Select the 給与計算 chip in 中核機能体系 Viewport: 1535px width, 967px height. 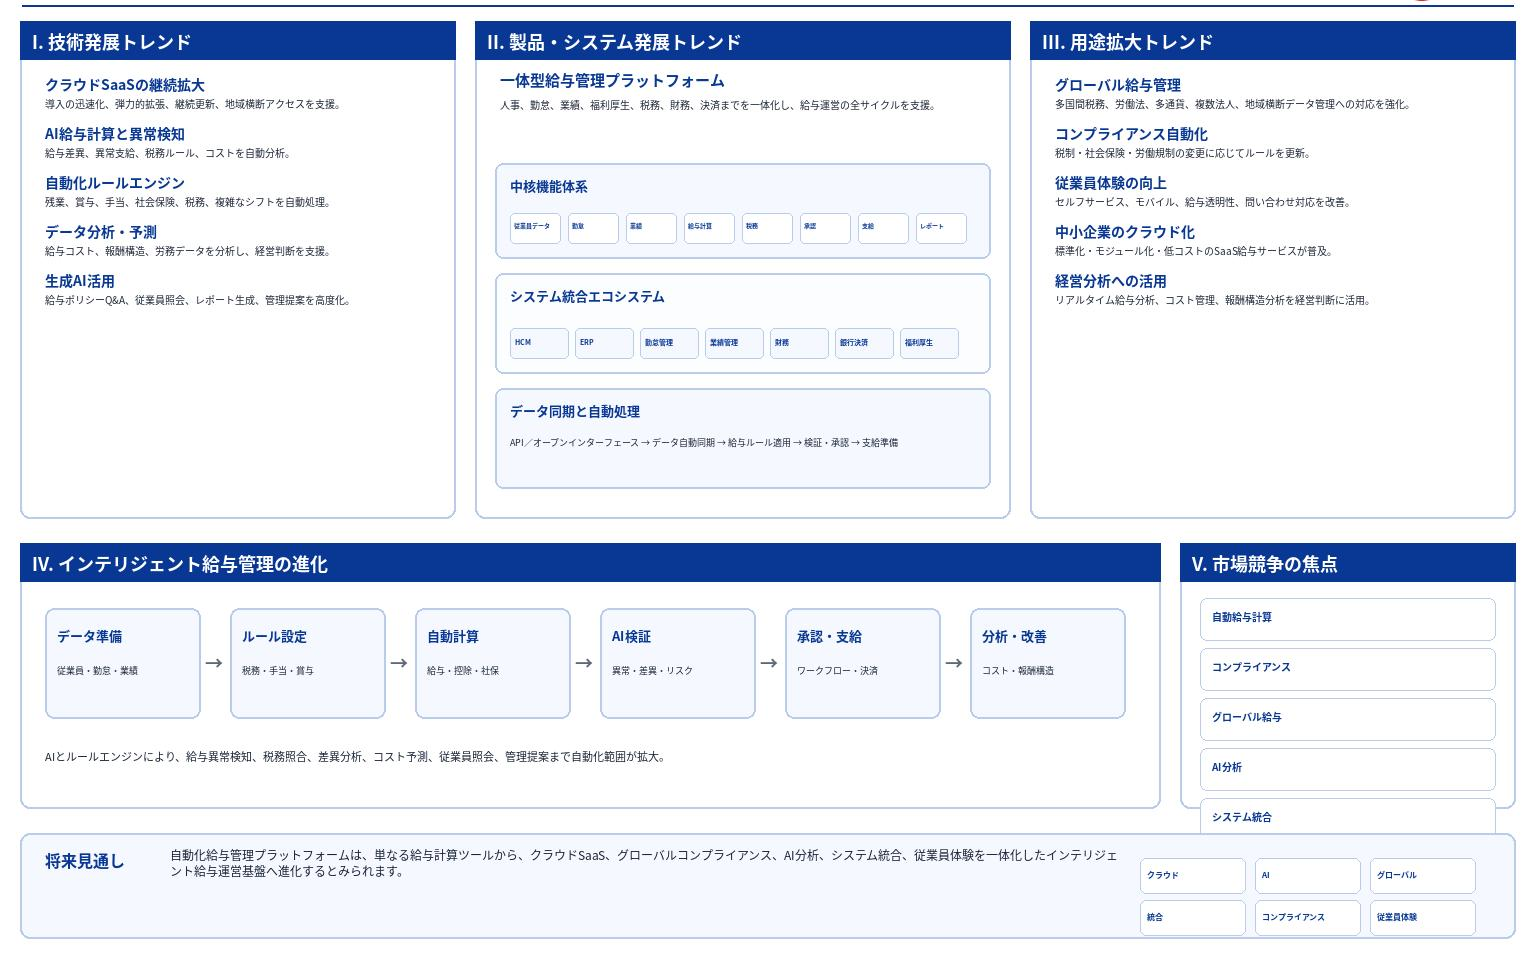(709, 227)
